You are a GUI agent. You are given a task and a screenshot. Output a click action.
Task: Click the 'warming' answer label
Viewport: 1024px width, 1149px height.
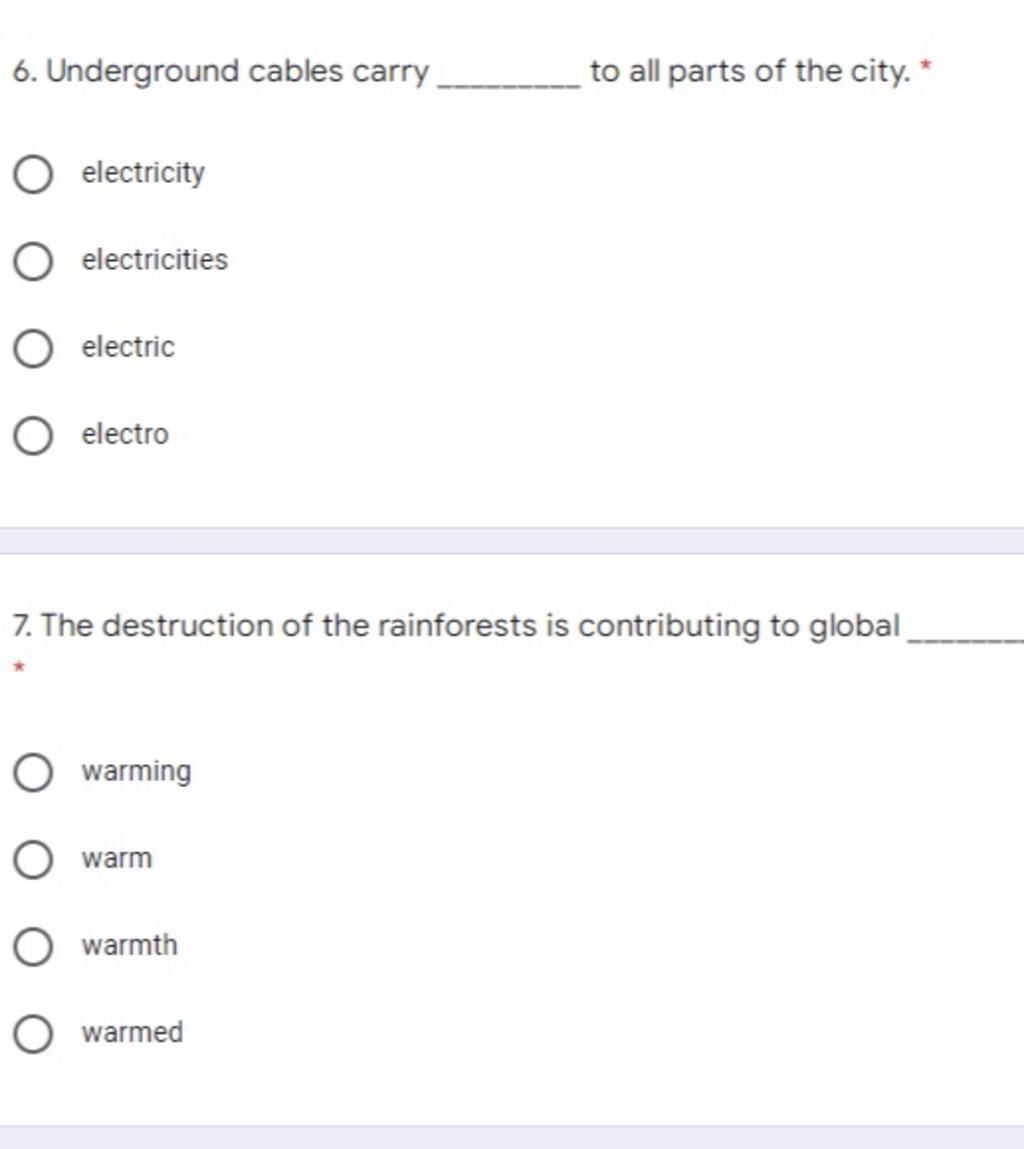[136, 772]
